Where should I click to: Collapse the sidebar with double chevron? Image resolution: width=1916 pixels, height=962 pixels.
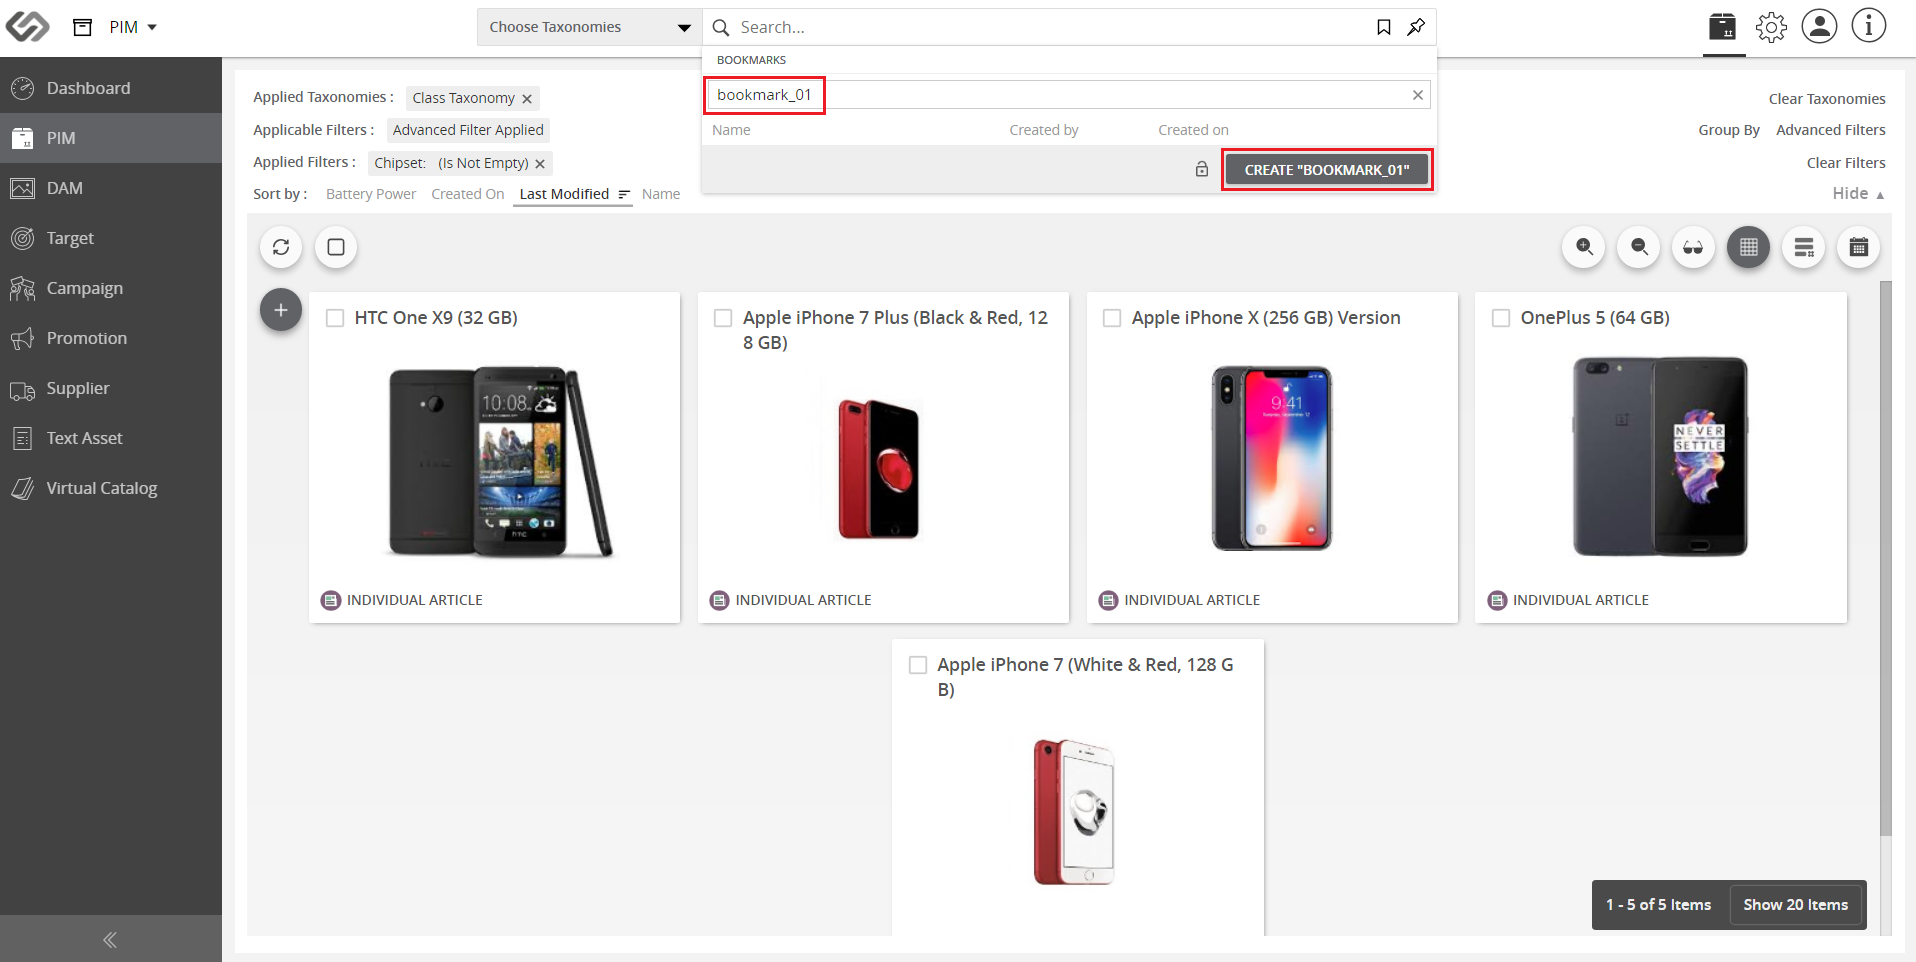point(110,939)
